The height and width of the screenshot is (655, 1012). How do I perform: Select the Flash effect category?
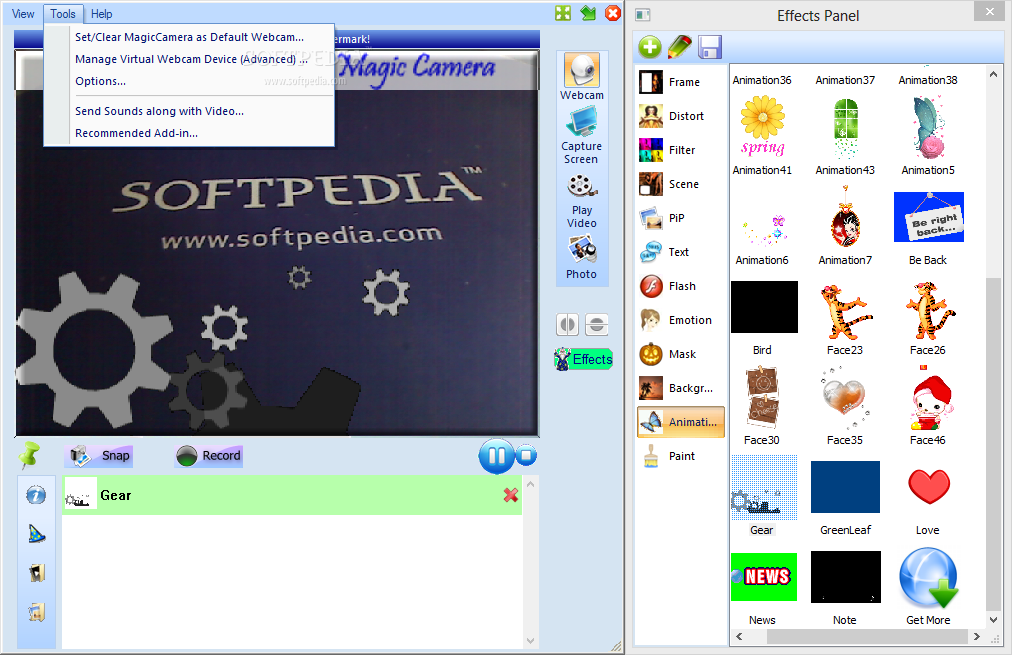pos(681,286)
